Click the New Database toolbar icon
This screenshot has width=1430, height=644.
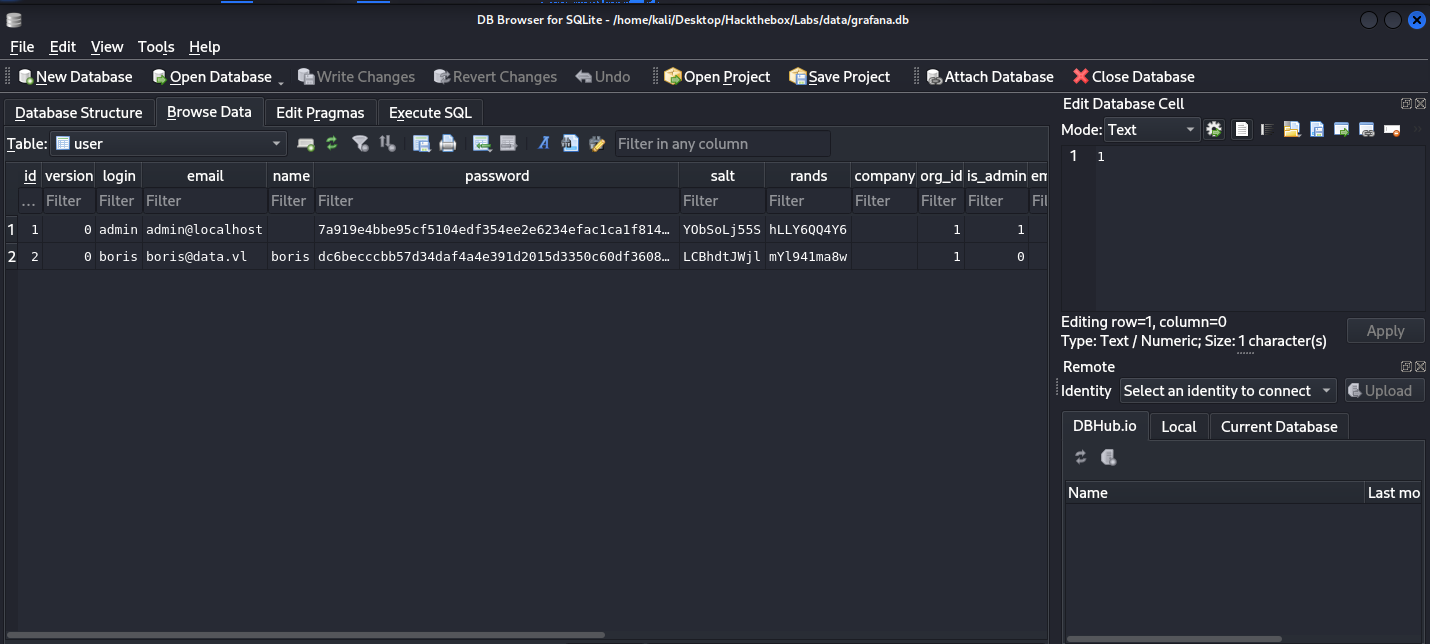pos(26,77)
